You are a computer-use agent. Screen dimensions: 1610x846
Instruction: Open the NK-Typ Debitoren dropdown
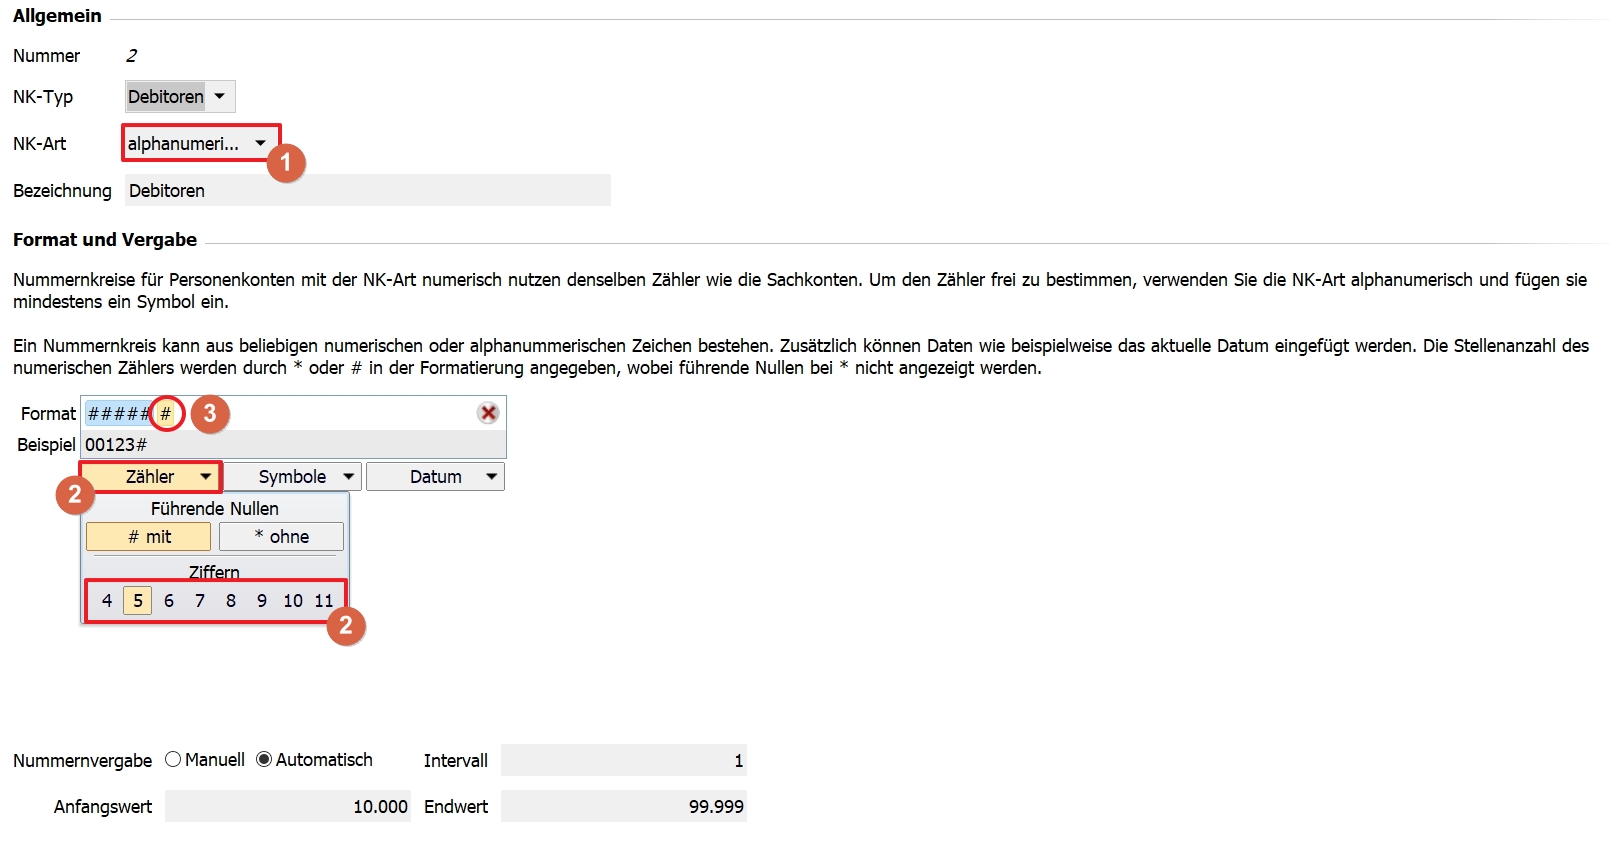(x=180, y=97)
